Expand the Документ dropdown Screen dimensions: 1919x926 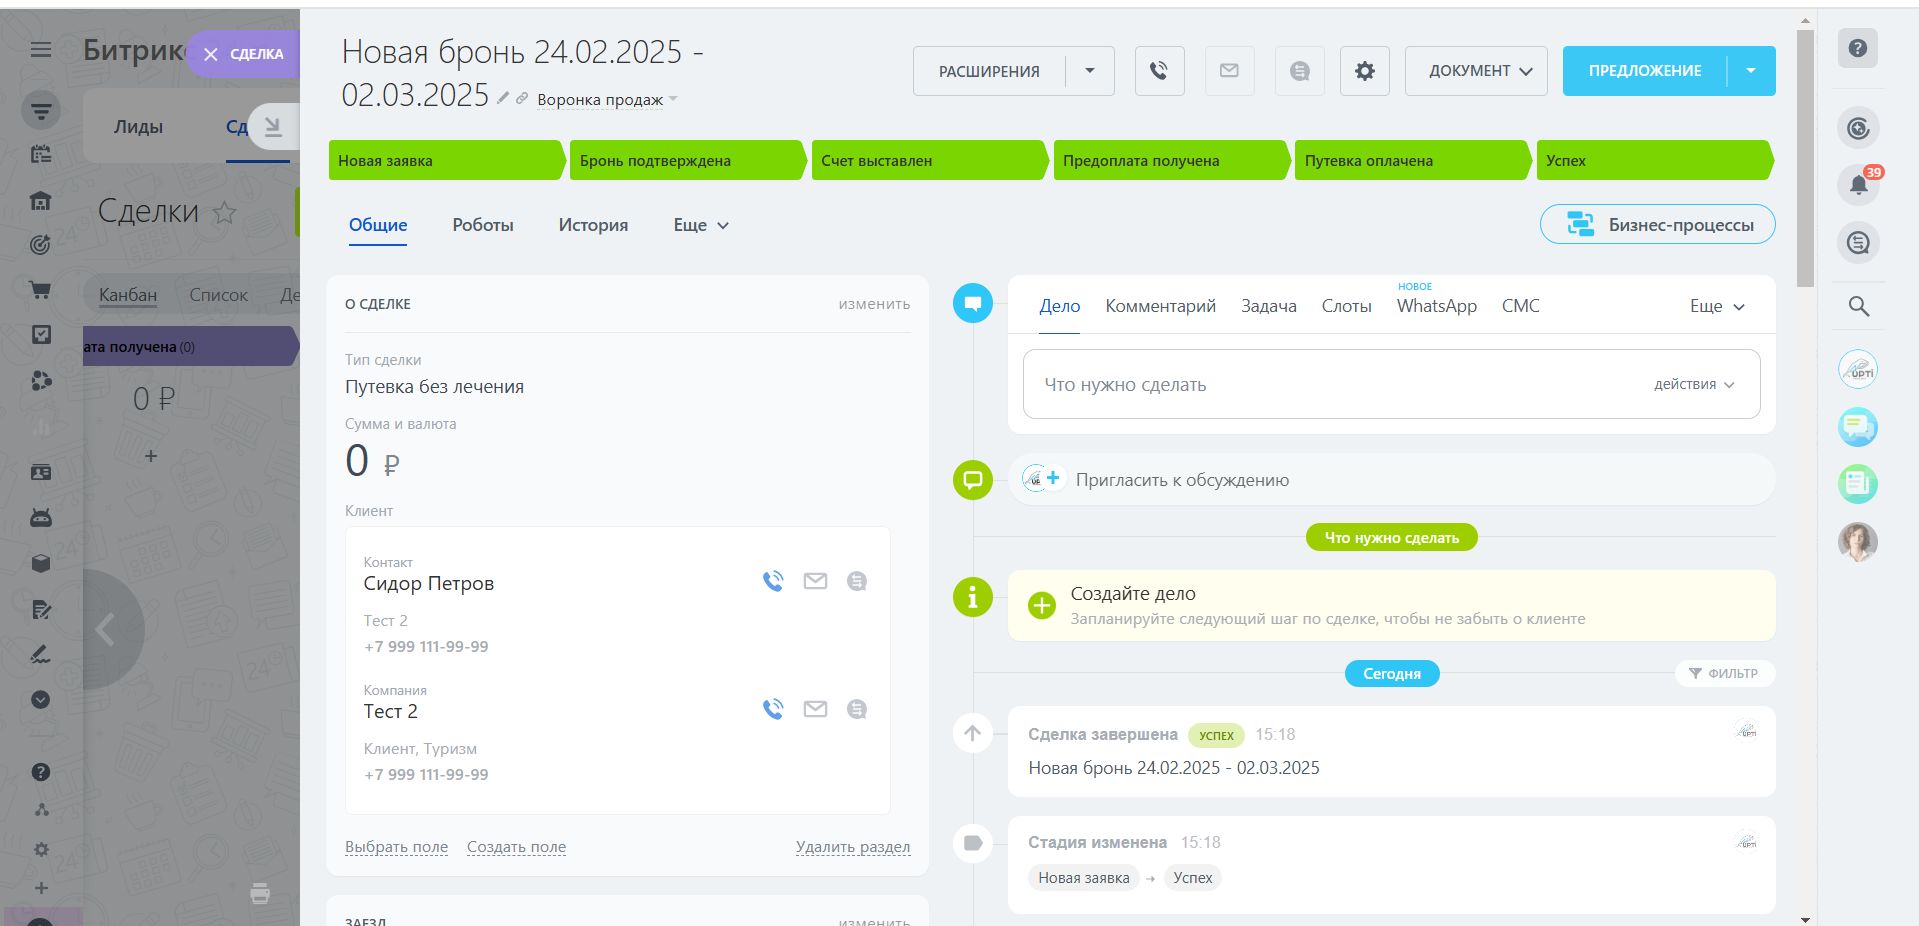(1476, 71)
